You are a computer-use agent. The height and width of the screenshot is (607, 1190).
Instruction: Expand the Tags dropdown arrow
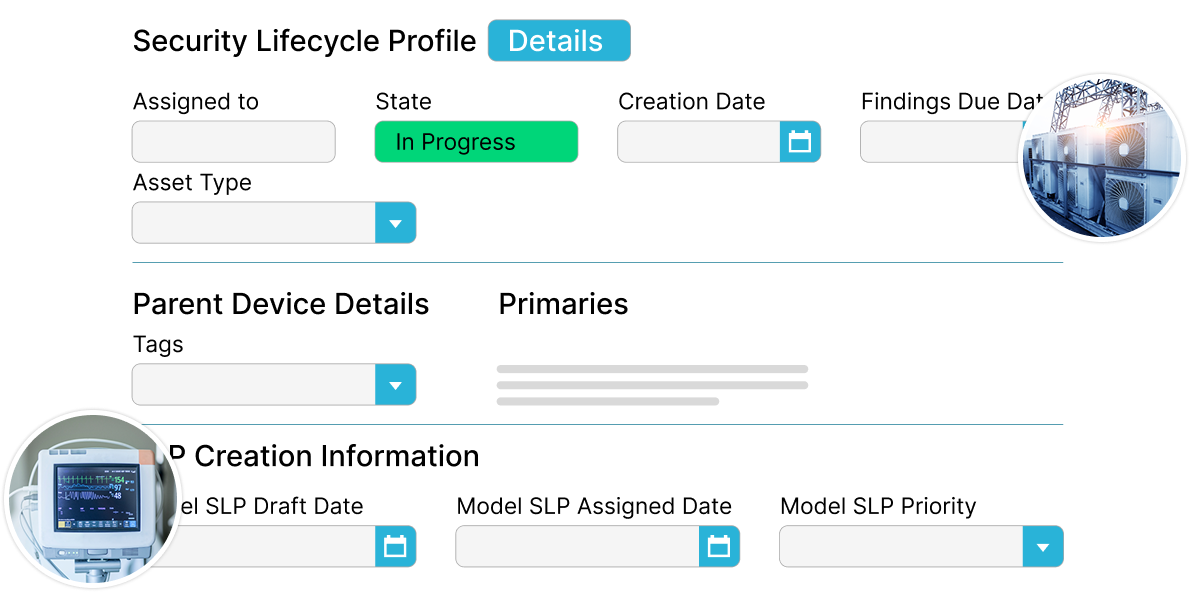coord(395,385)
